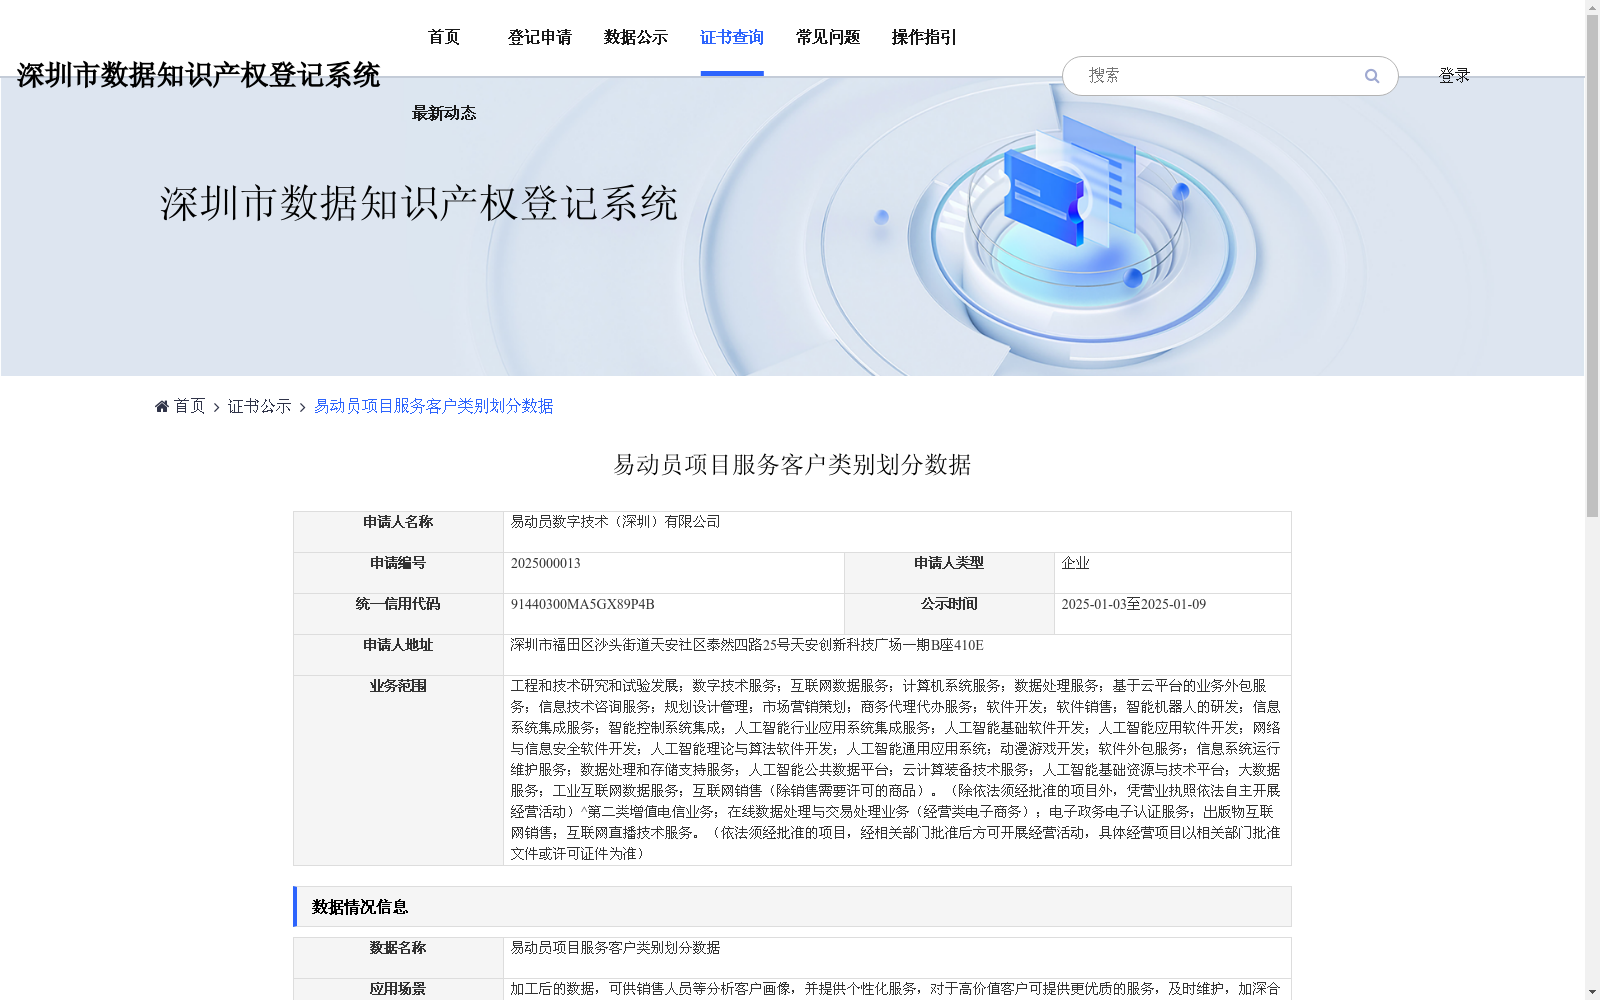1600x1000 pixels.
Task: Click the 业务范围 label cell
Action: point(398,770)
